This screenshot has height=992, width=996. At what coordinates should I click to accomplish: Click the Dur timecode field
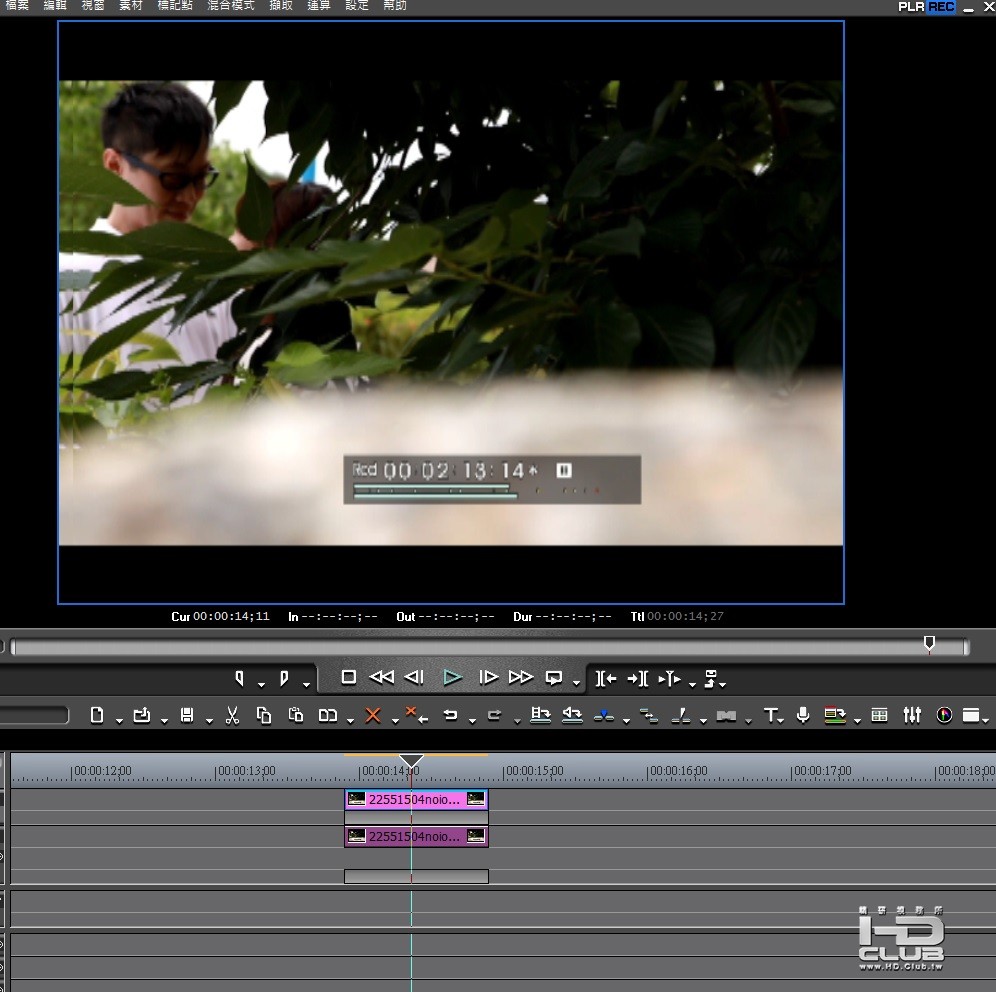coord(573,617)
